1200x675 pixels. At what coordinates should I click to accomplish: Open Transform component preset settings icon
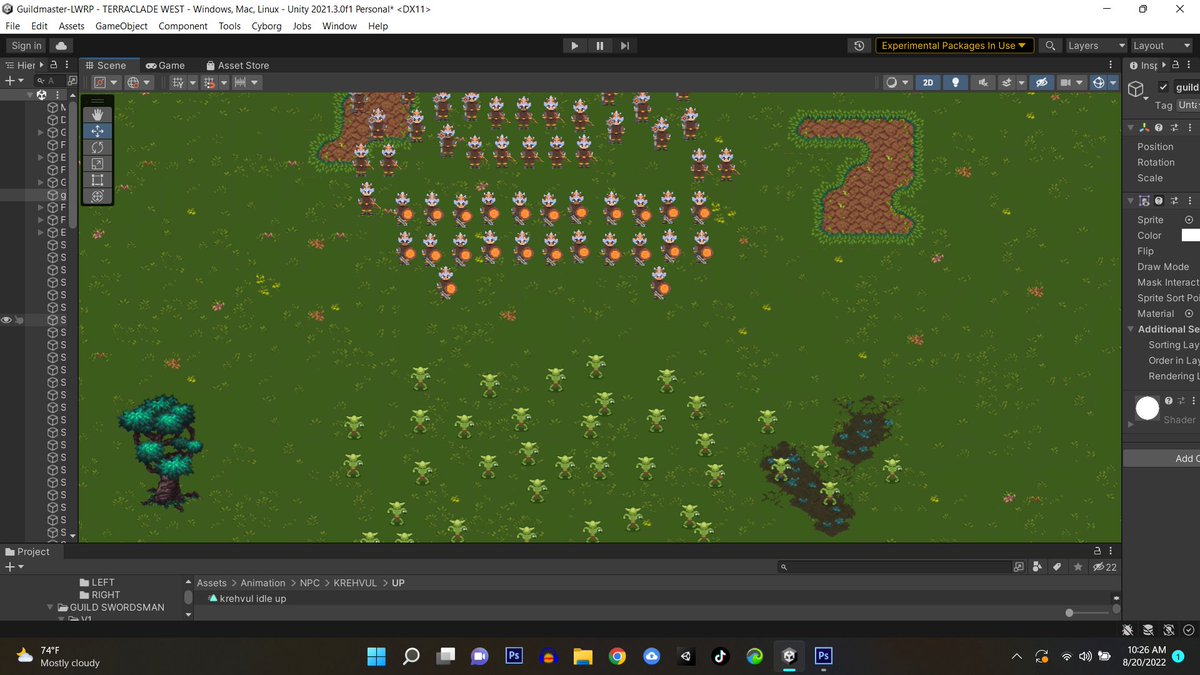pyautogui.click(x=1174, y=128)
